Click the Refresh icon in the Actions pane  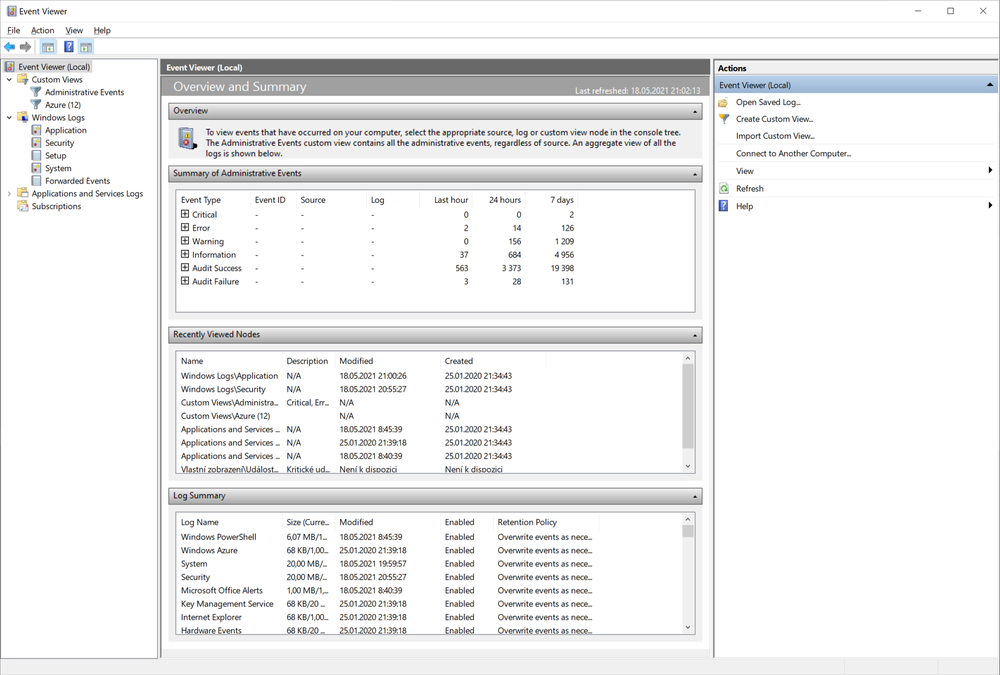pos(723,188)
